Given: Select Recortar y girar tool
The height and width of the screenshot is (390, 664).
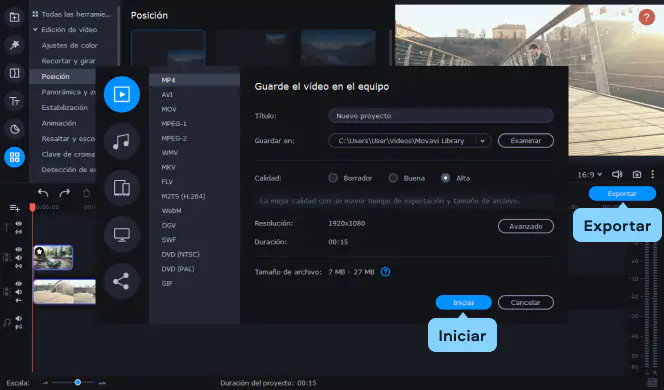Looking at the screenshot, I should [68, 61].
